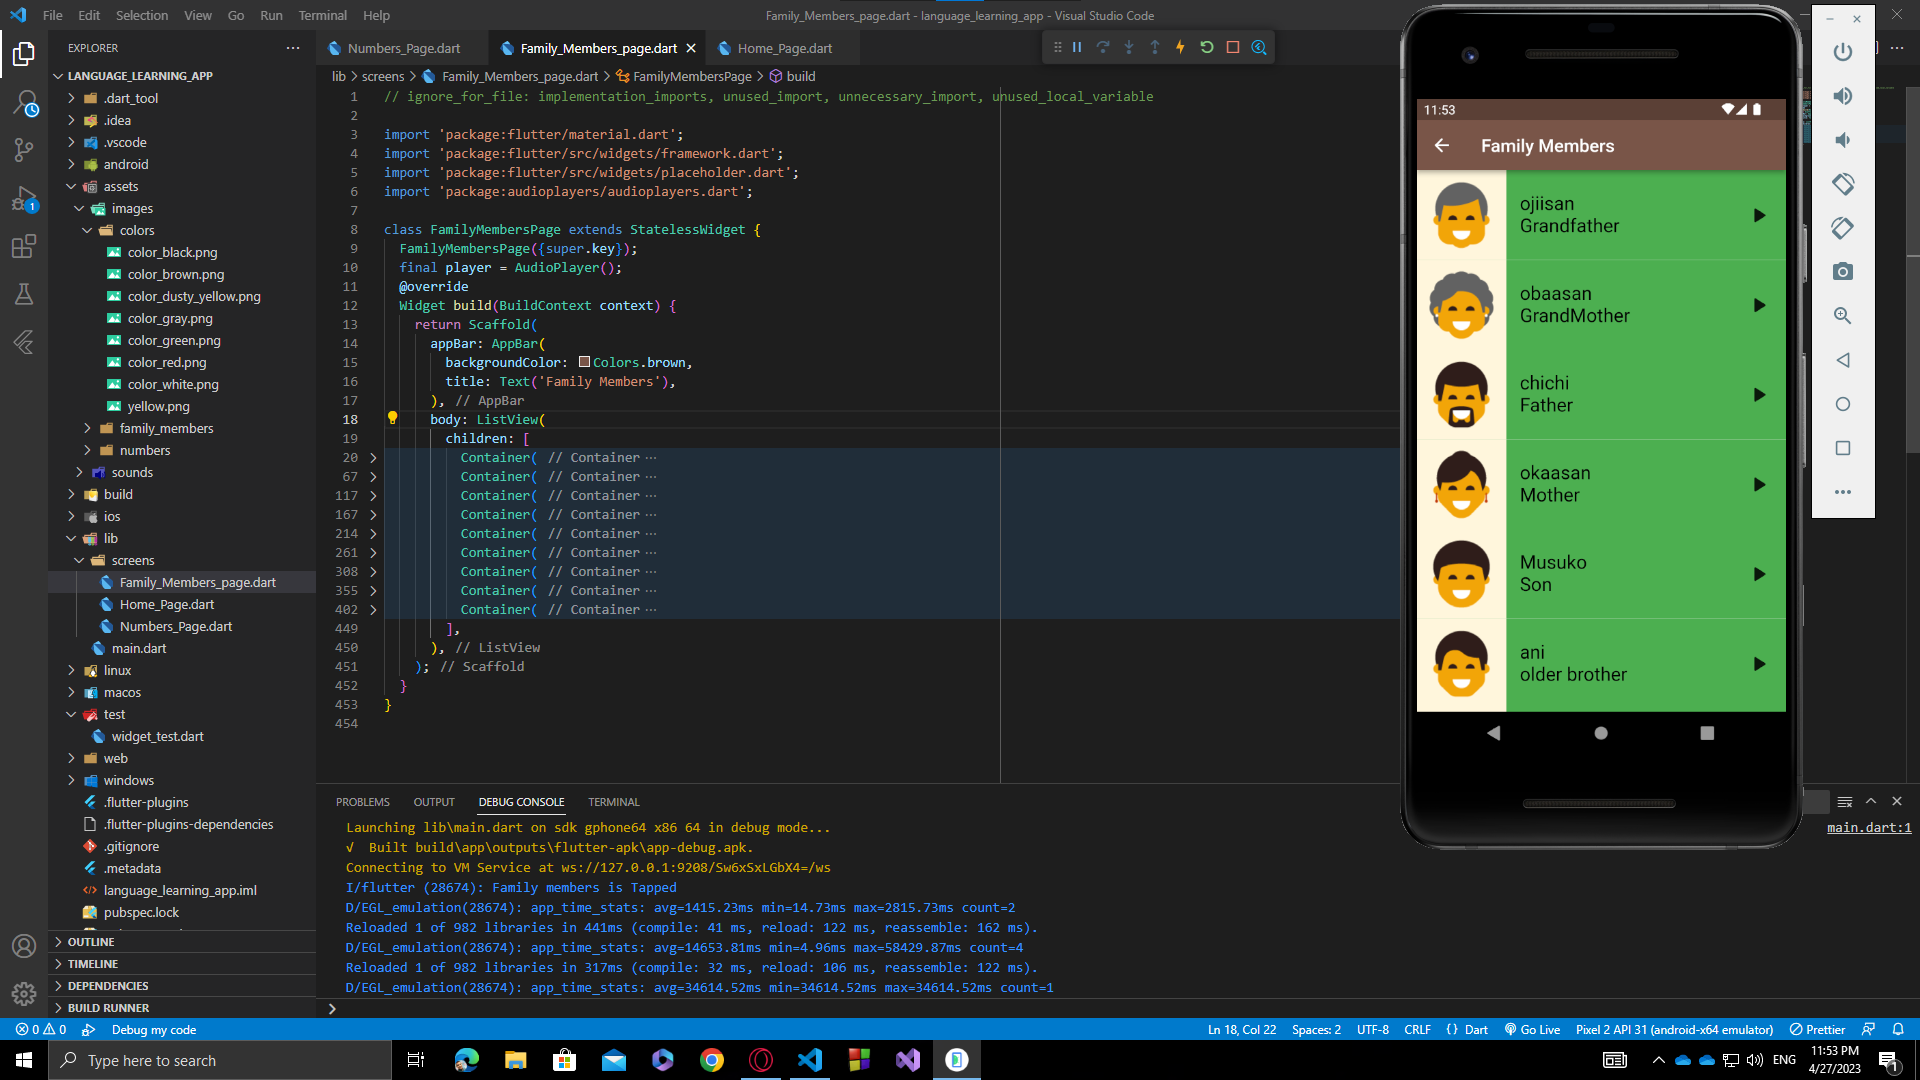Switch to the Numbers_Page.dart tab
The width and height of the screenshot is (1920, 1080).
(x=403, y=48)
